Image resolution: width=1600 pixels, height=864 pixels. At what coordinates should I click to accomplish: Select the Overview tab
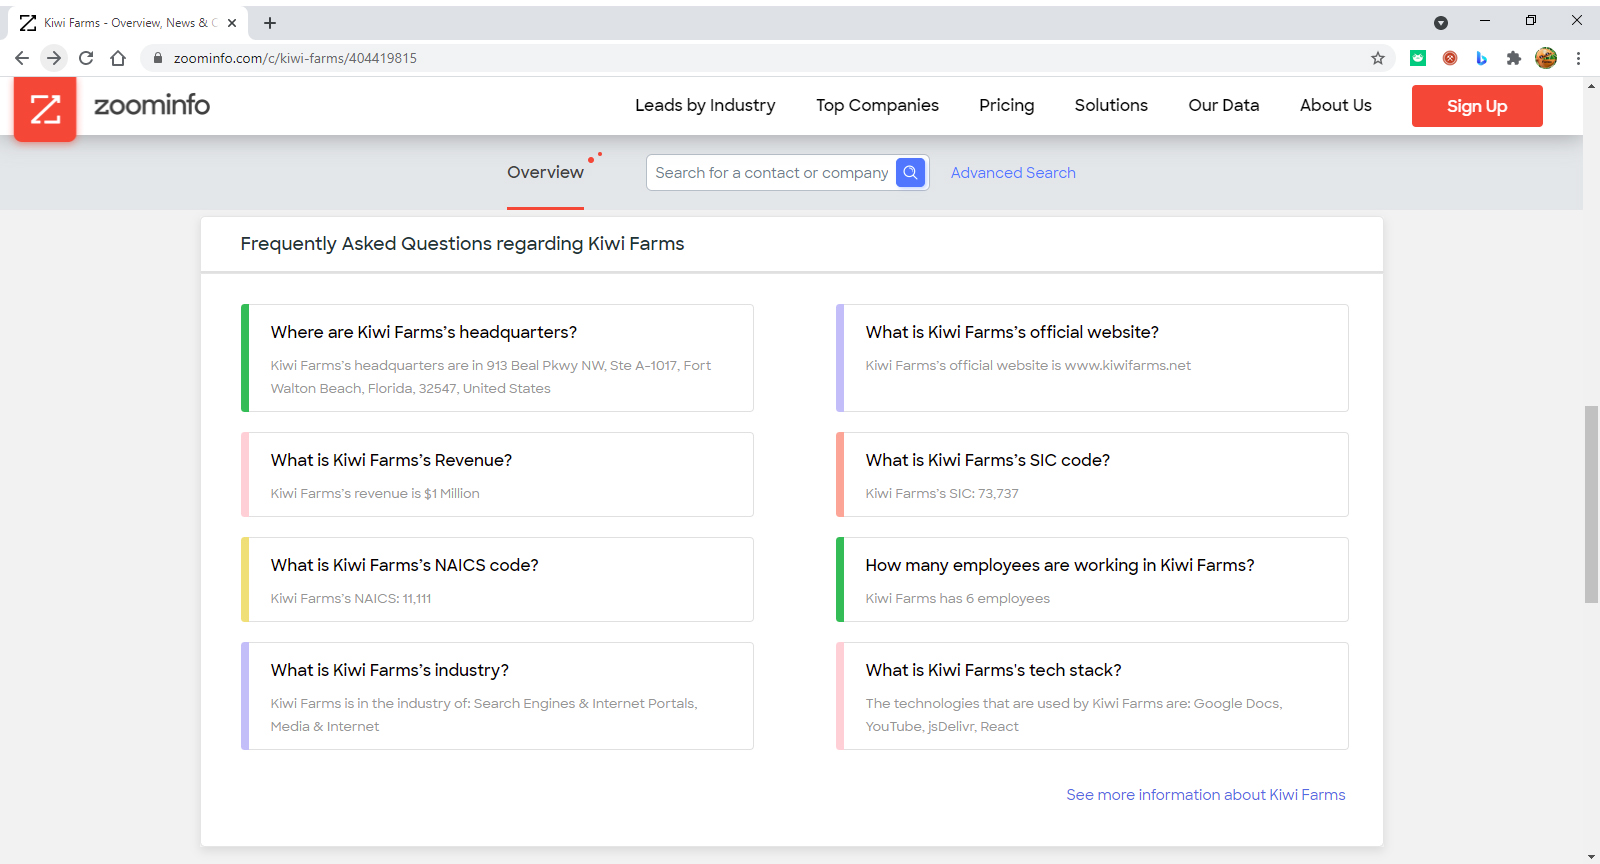point(545,172)
